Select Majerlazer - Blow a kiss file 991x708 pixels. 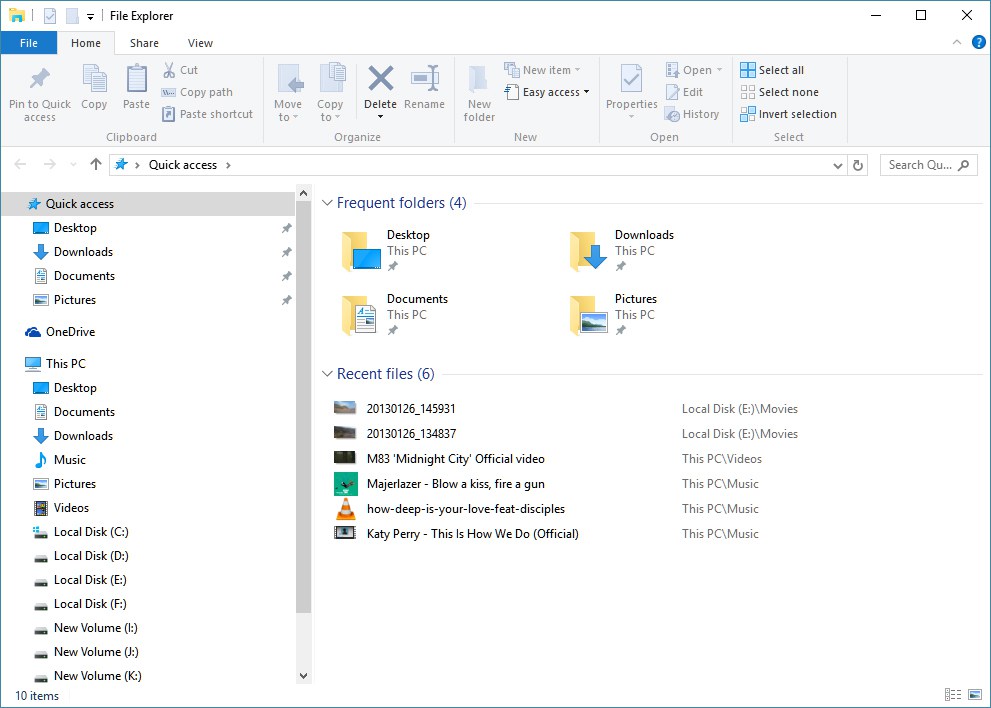click(x=455, y=484)
